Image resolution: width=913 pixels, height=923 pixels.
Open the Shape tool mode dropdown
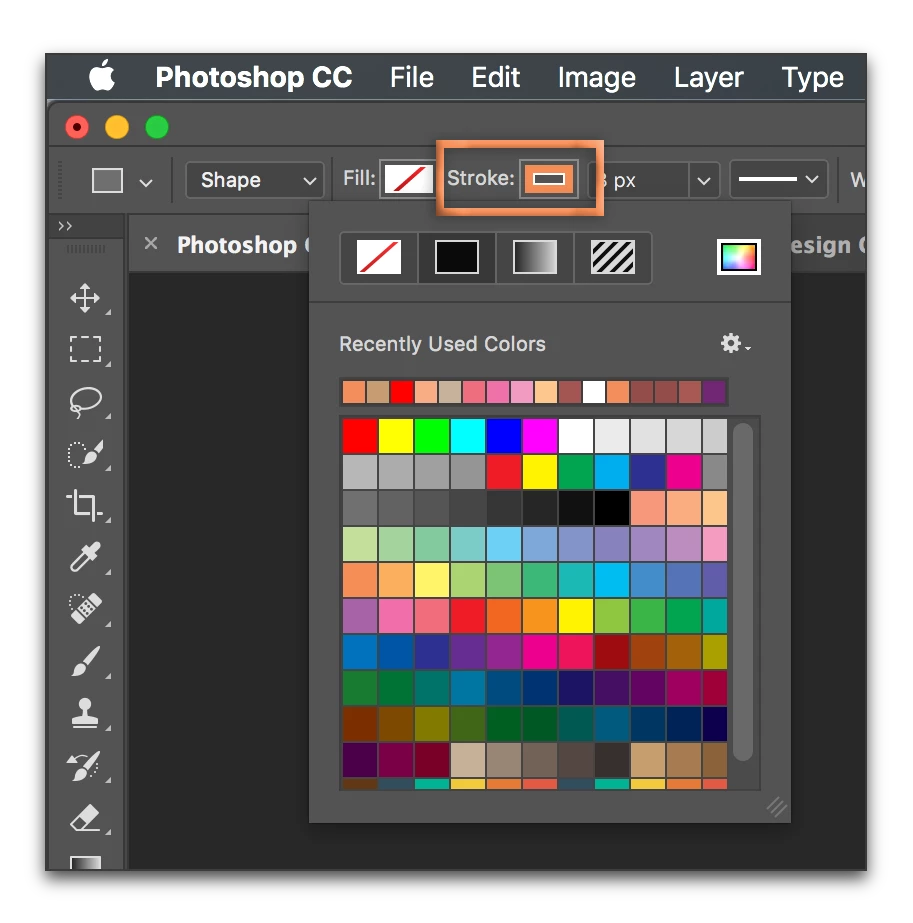tap(255, 180)
